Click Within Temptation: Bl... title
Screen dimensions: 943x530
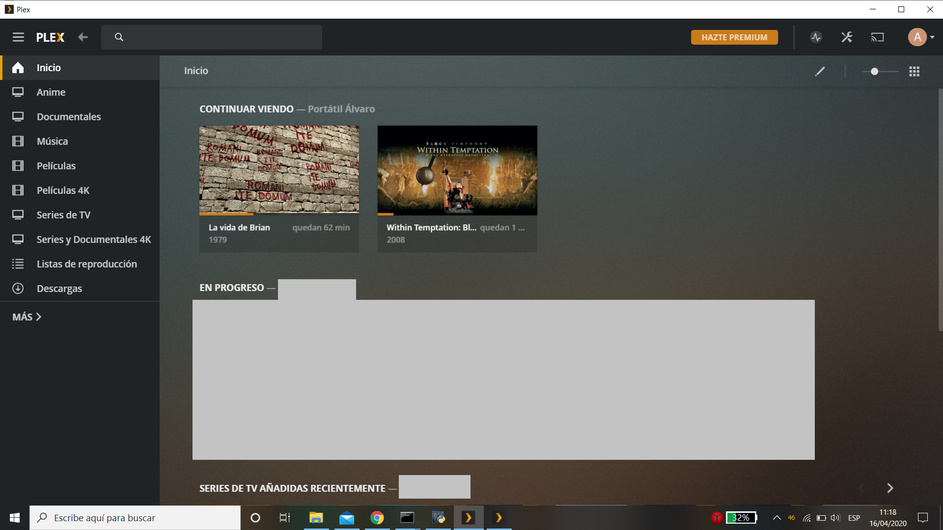pos(431,227)
